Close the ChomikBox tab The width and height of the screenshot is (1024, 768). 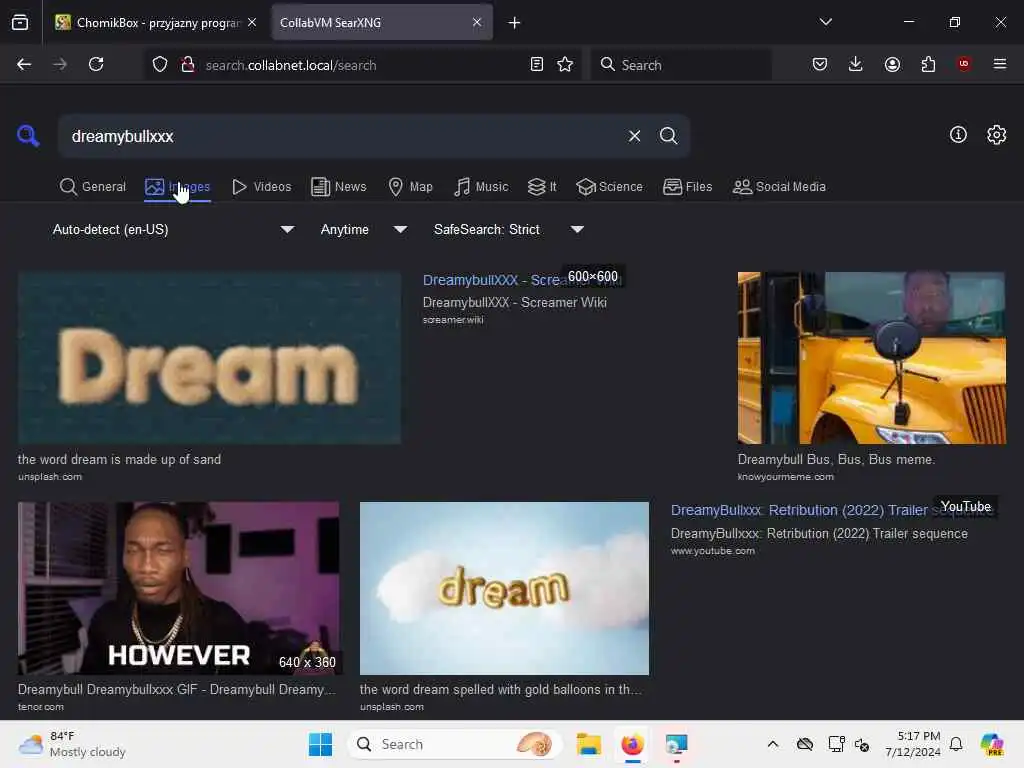click(x=252, y=22)
